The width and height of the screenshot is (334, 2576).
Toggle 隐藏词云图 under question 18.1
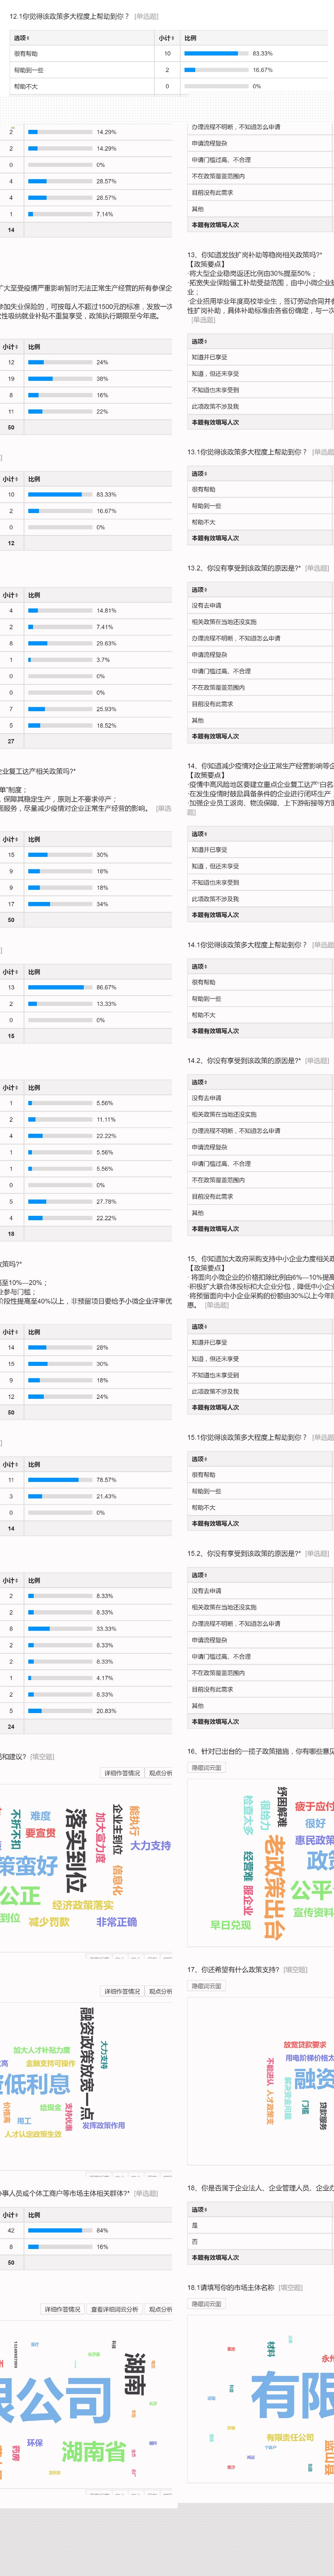207,2303
